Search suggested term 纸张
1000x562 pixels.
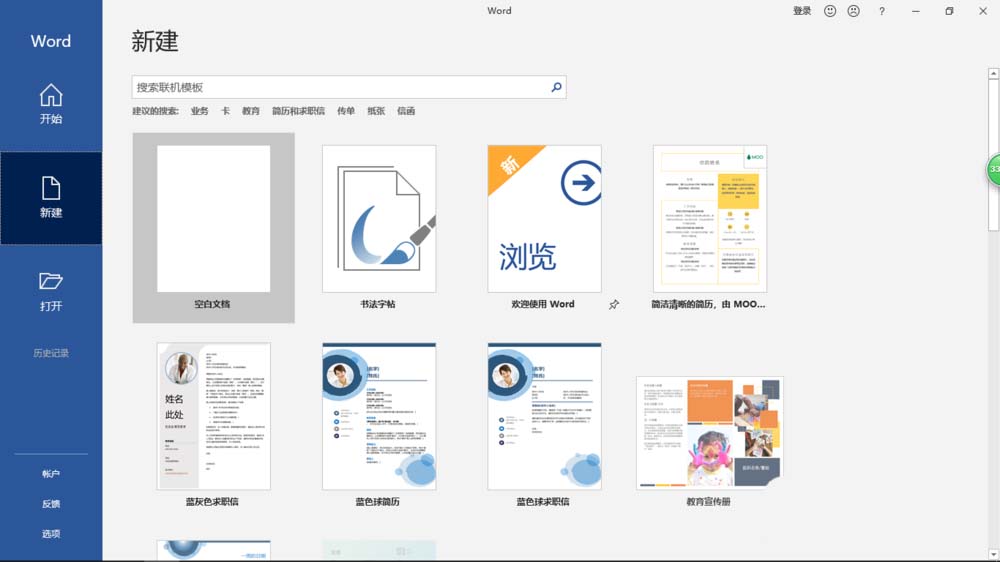click(x=376, y=111)
